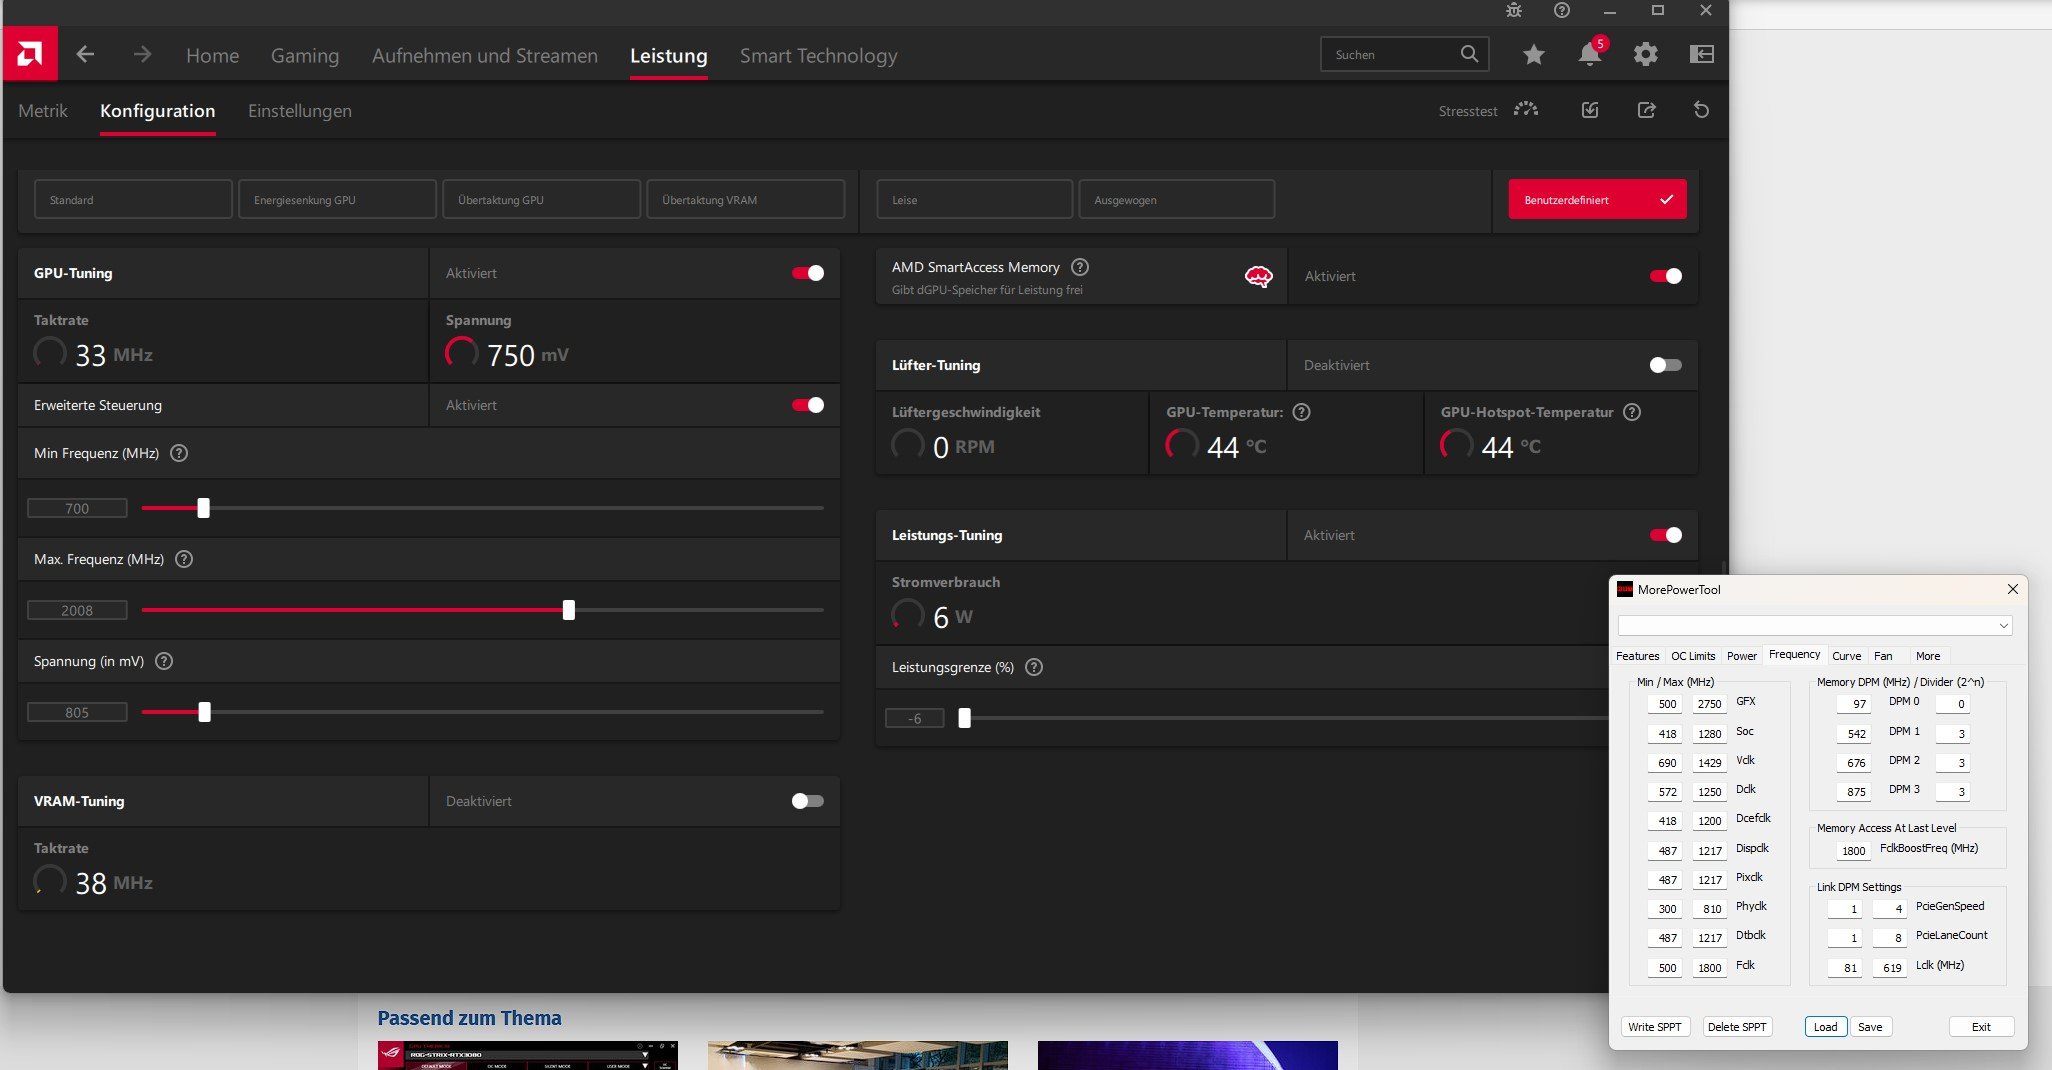Click the Benutzerdefiniert preset button
The height and width of the screenshot is (1070, 2052).
coord(1597,200)
